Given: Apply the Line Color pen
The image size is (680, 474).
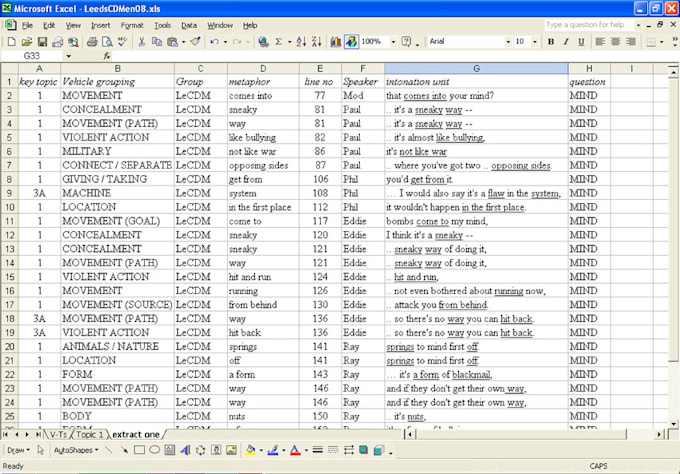Looking at the screenshot, I should tap(273, 450).
